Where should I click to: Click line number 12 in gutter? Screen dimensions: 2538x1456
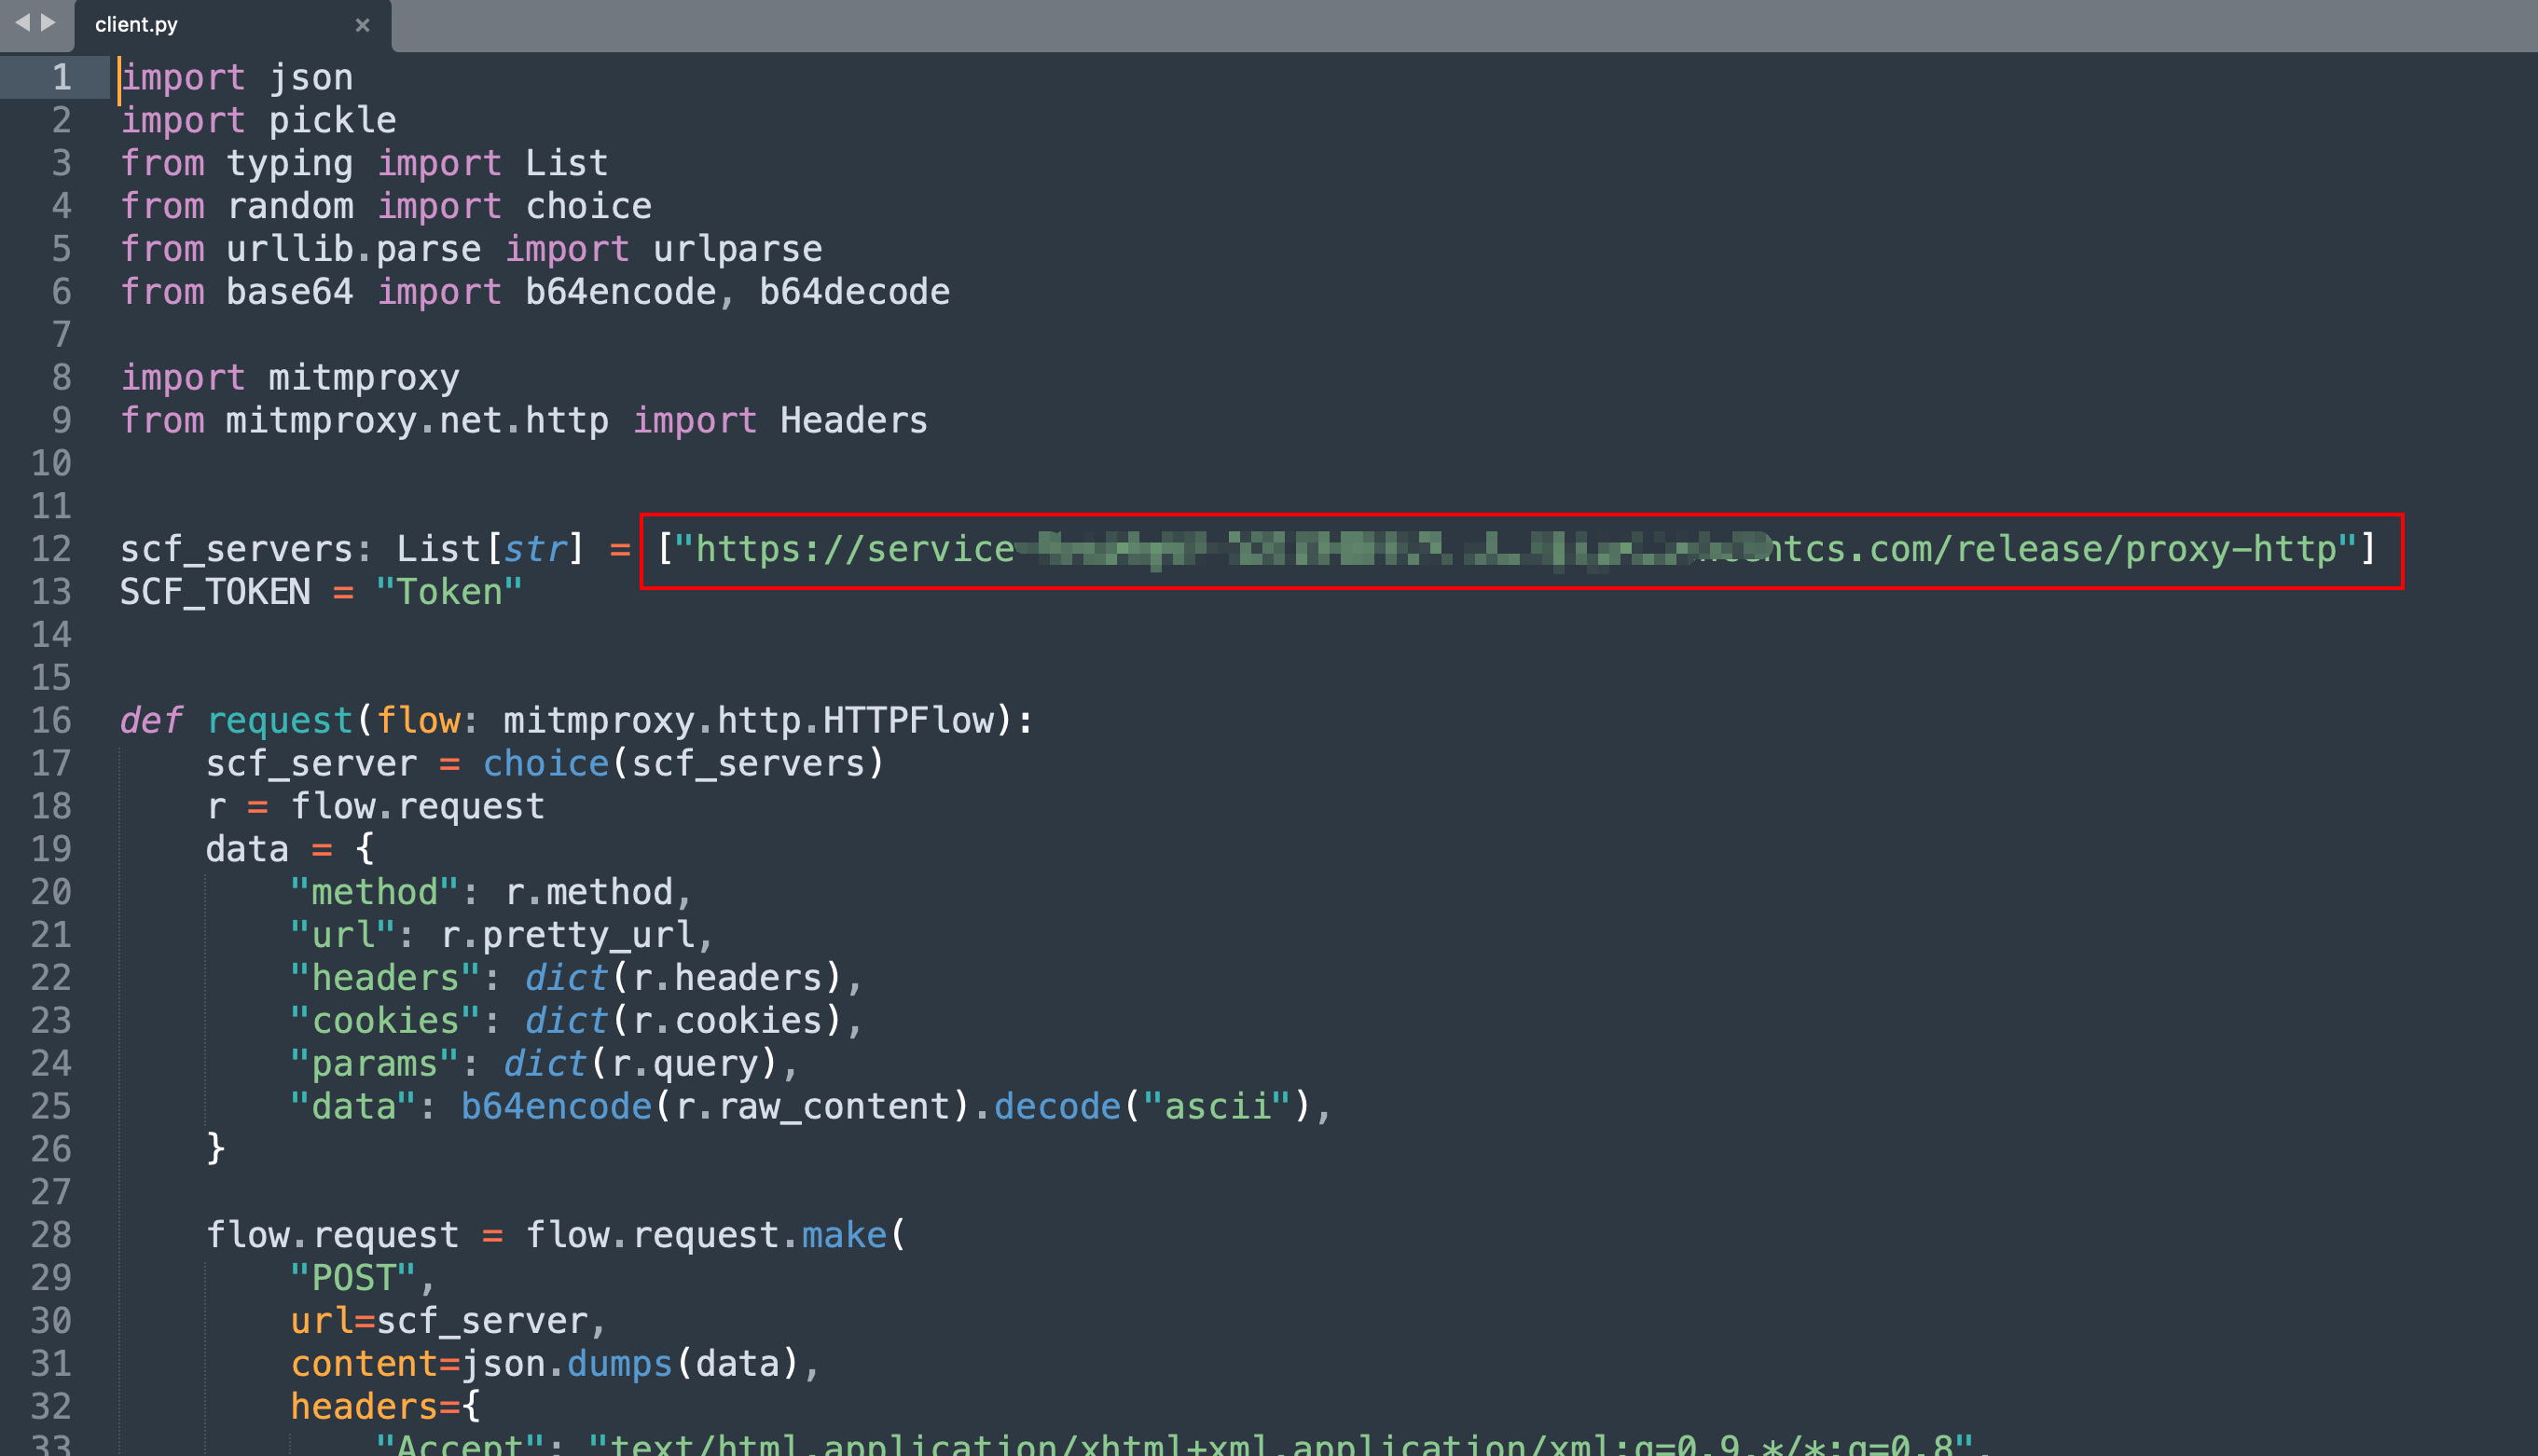tap(51, 549)
